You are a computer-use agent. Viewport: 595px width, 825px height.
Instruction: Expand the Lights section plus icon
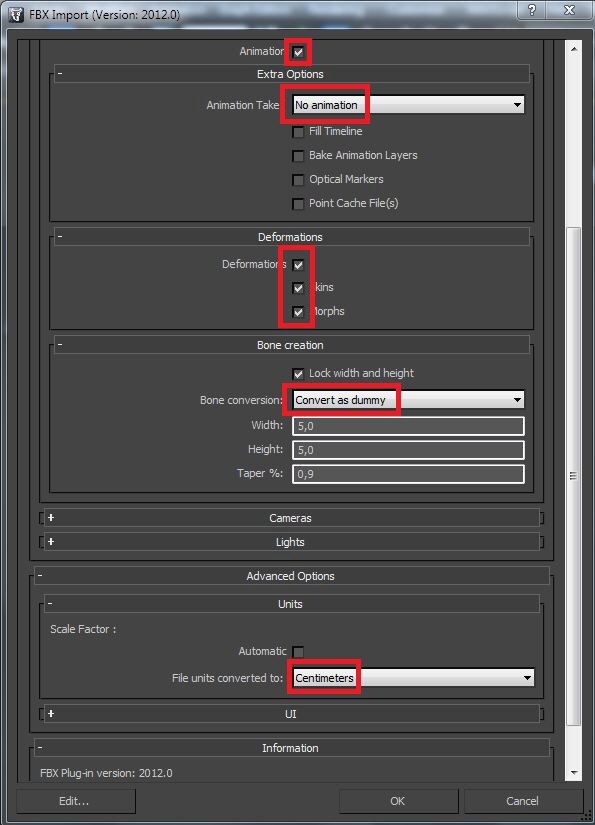pyautogui.click(x=51, y=541)
